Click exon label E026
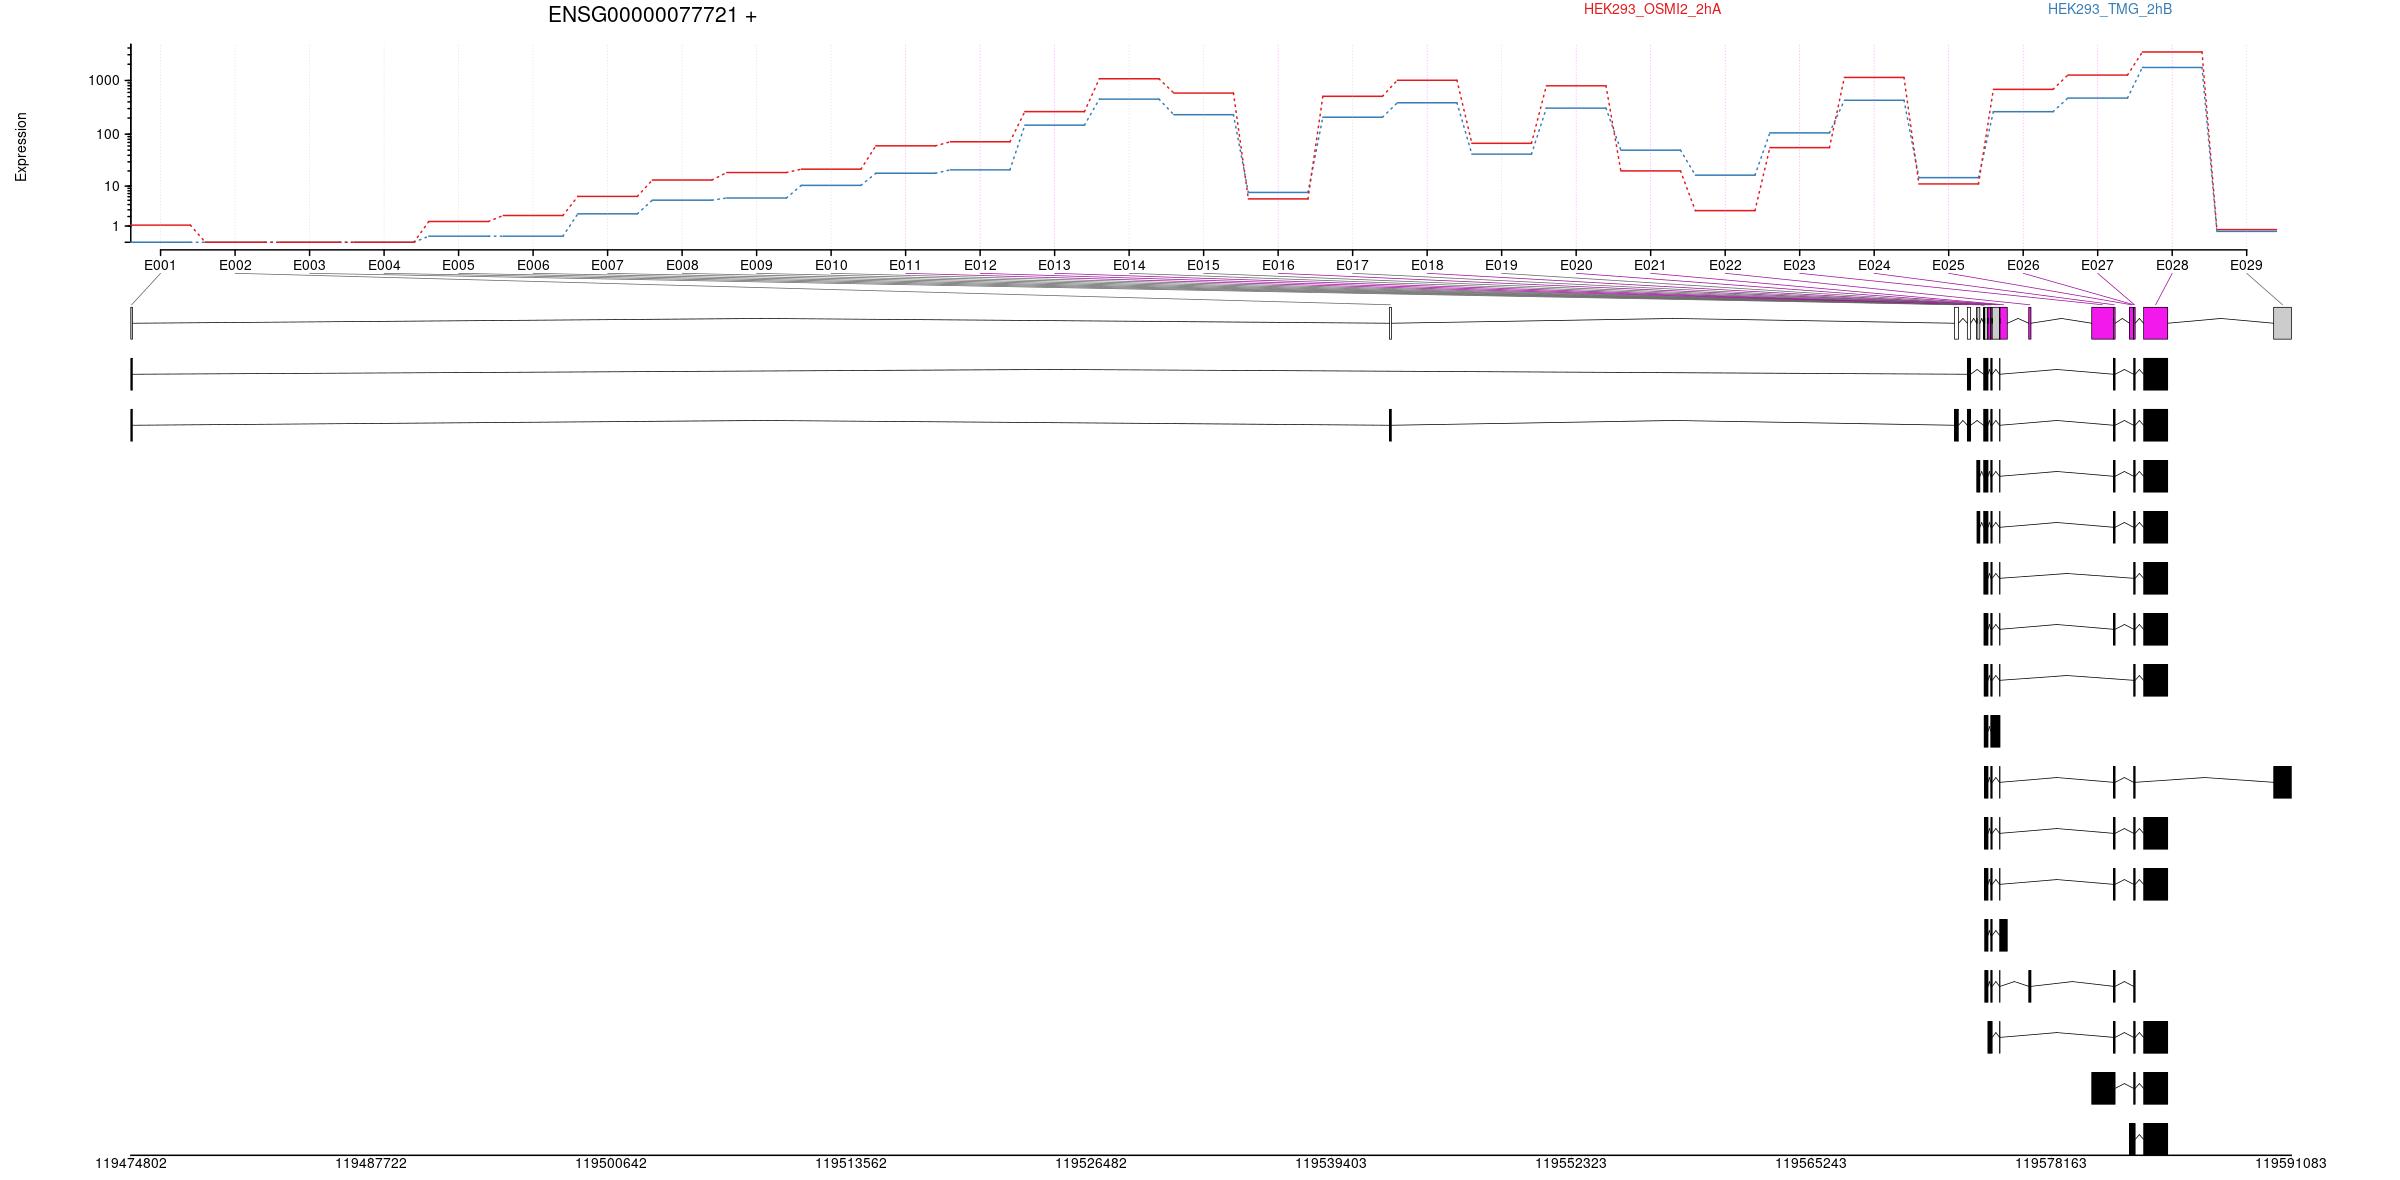2400x1180 pixels. click(x=2023, y=265)
